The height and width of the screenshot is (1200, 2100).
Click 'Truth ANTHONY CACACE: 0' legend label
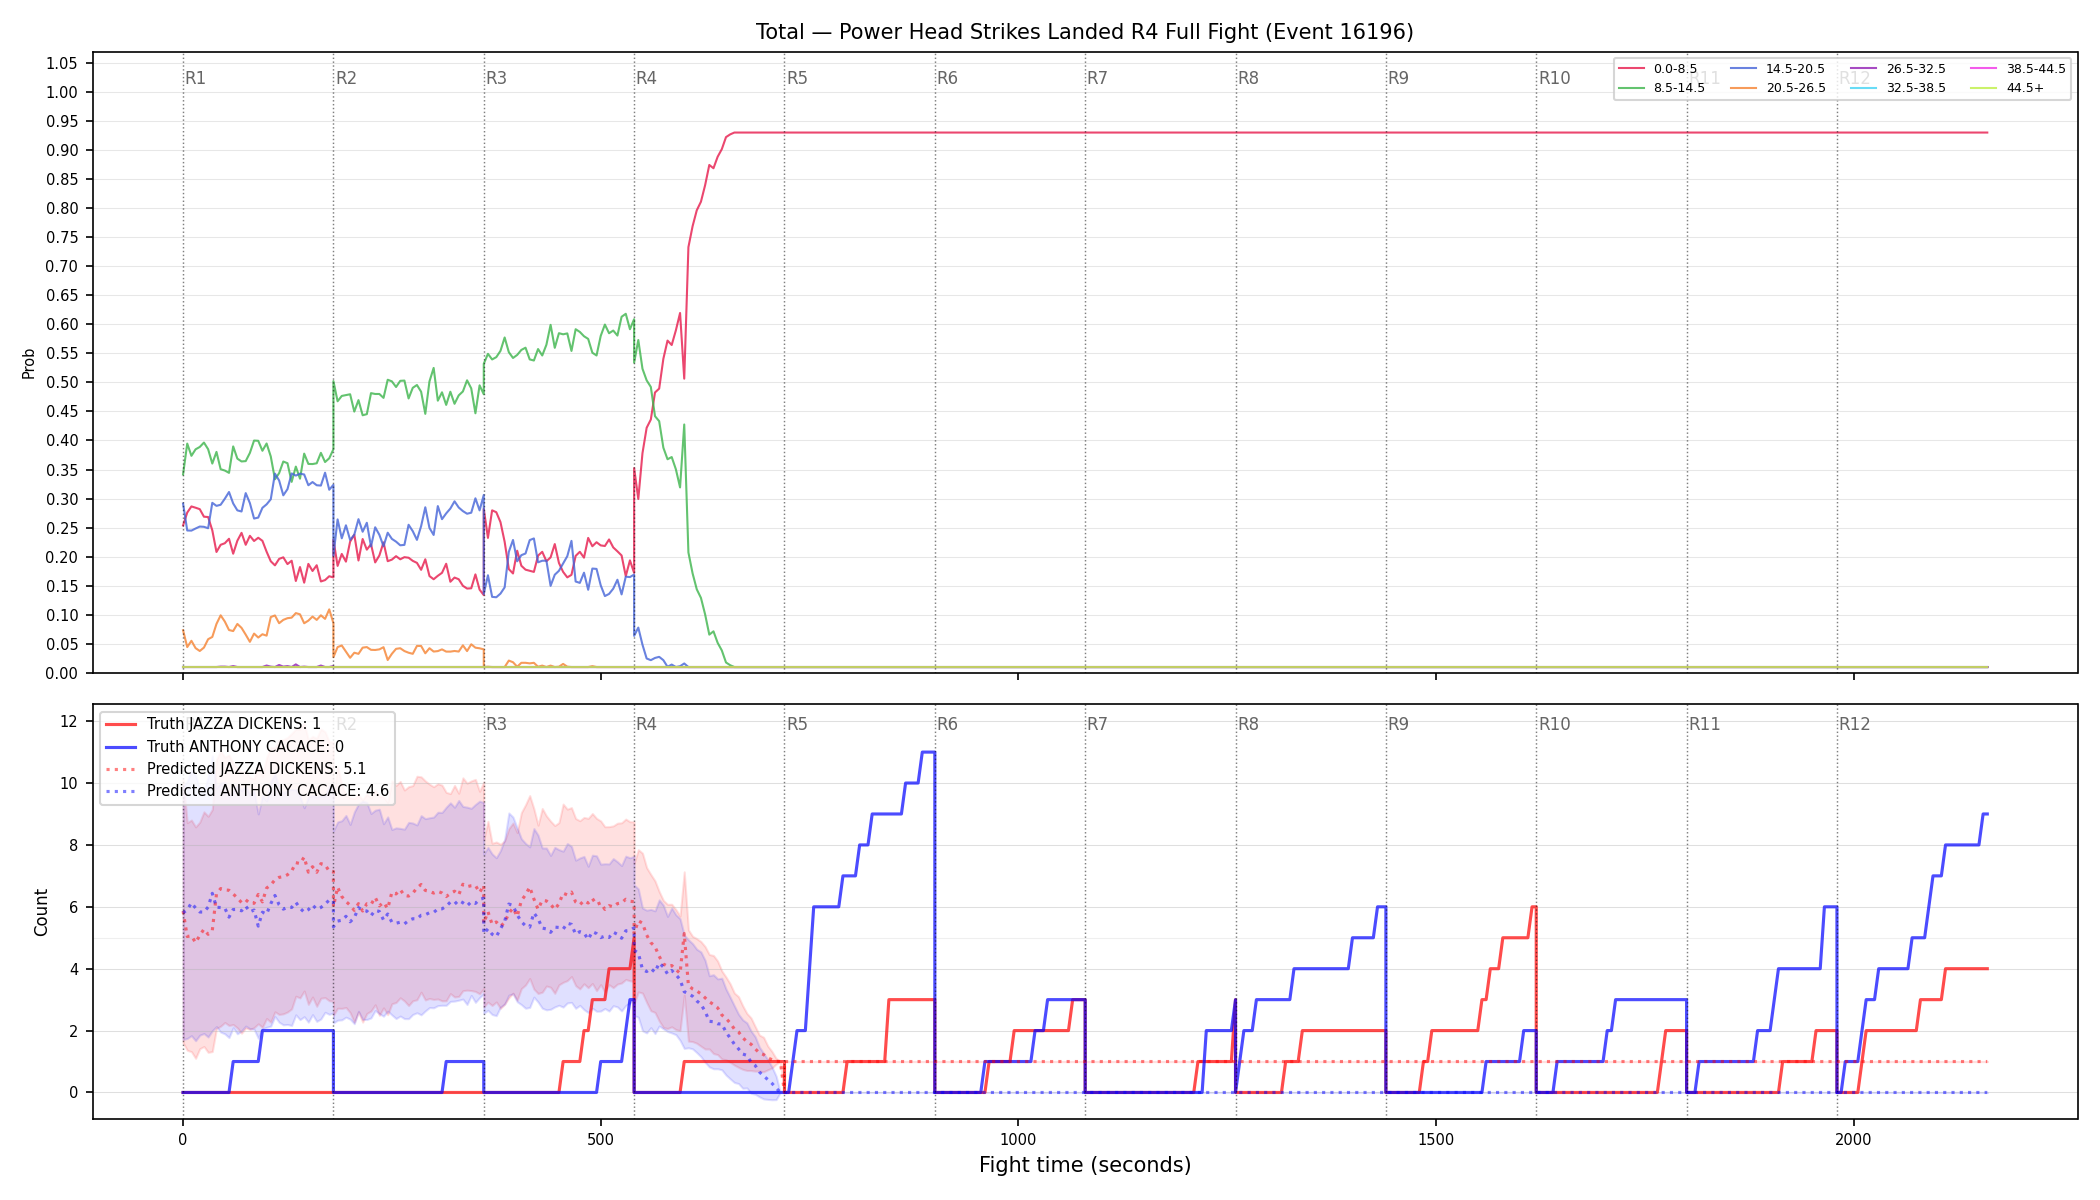[245, 746]
